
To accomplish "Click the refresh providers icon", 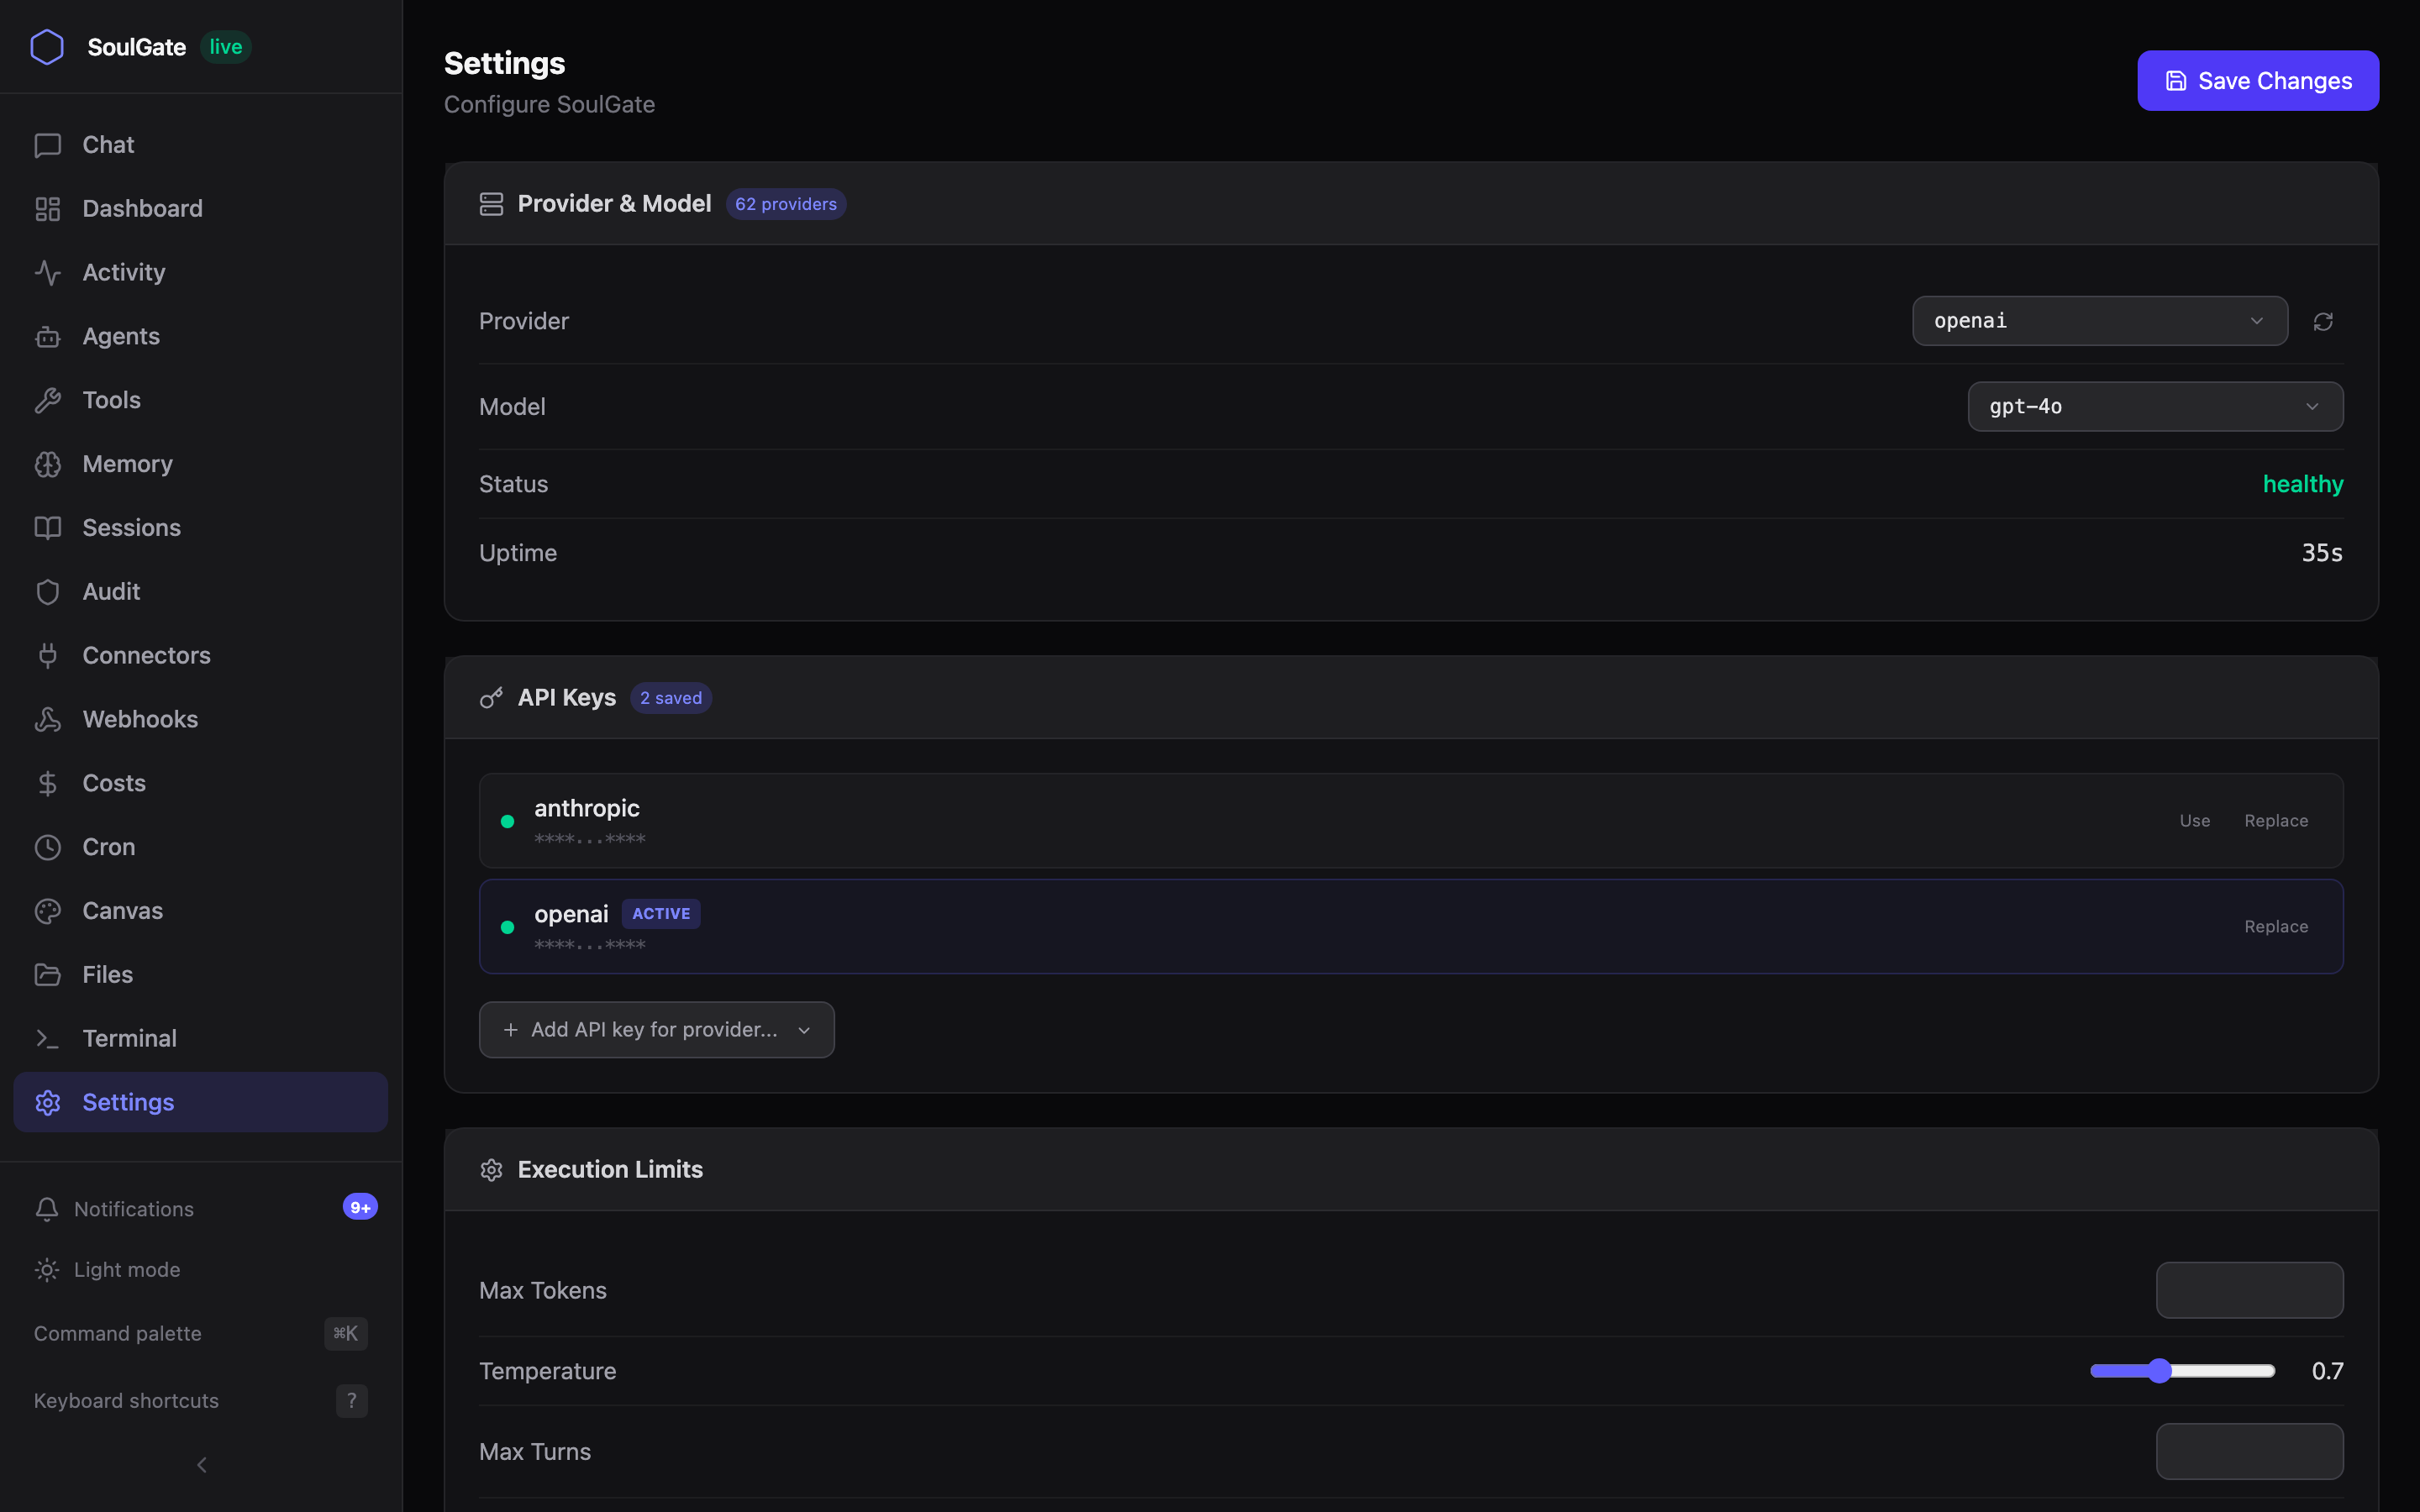I will click(2323, 321).
